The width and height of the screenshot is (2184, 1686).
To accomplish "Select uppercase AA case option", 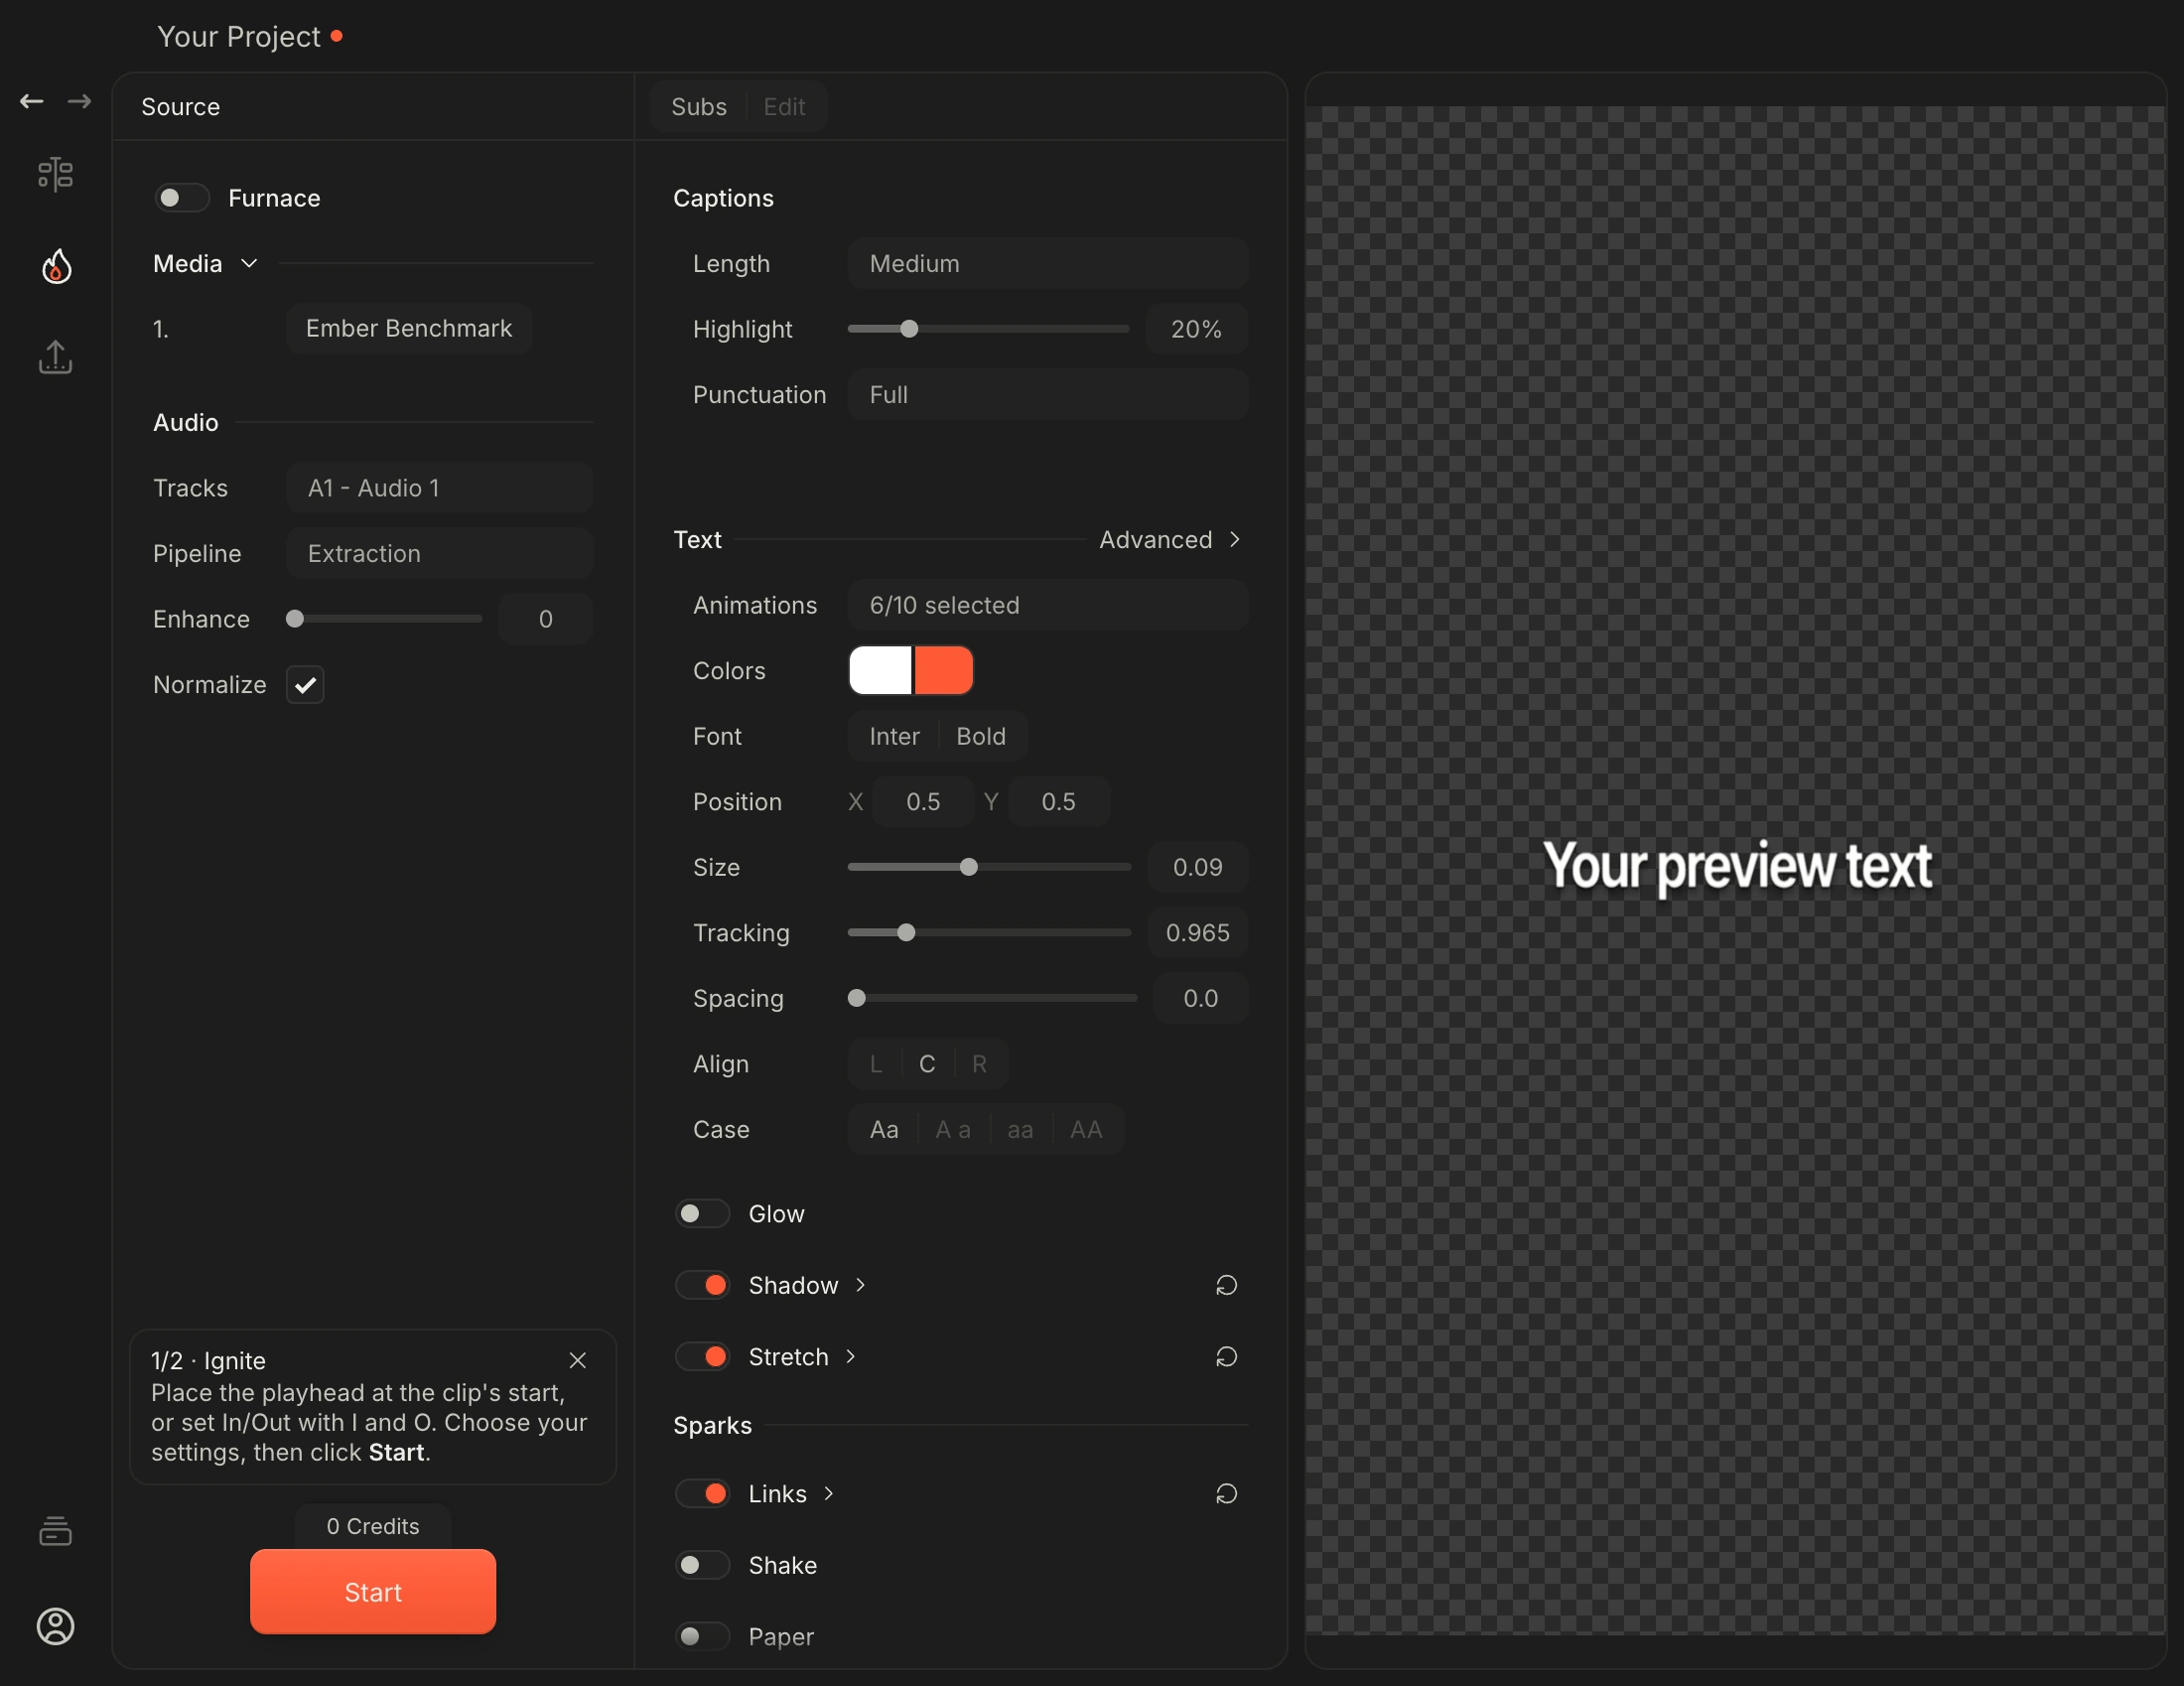I will 1086,1130.
